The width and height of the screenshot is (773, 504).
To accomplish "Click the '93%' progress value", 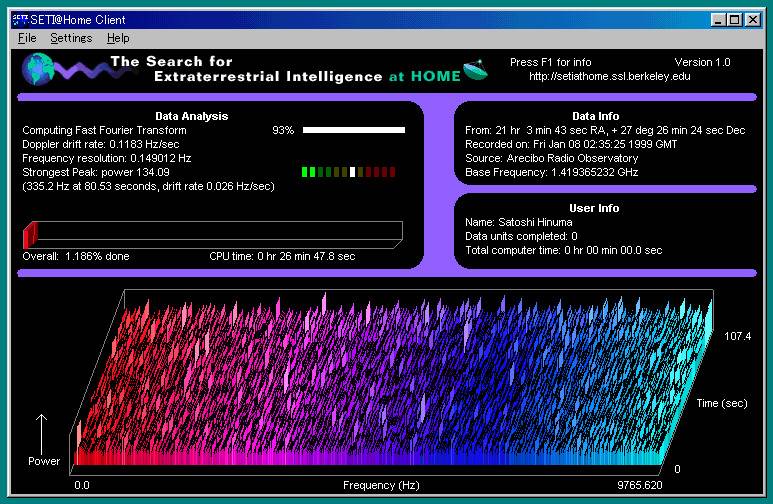I will tap(283, 130).
